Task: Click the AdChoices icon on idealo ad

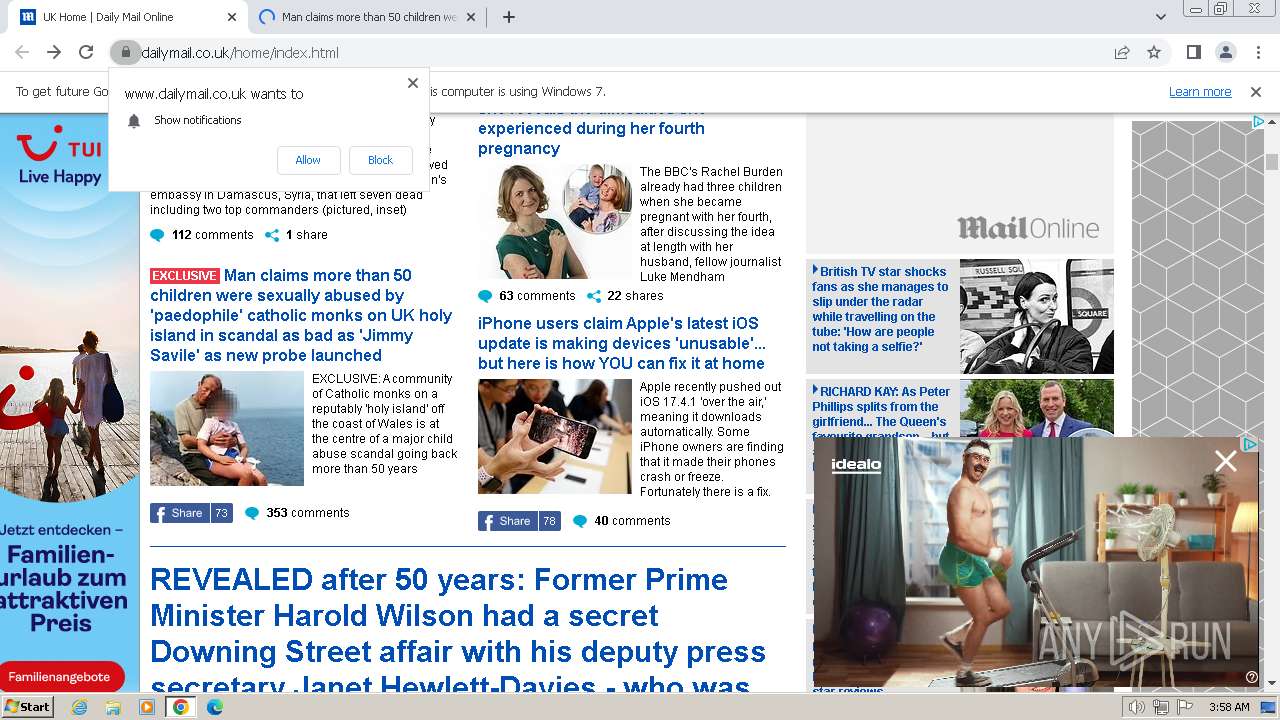Action: pyautogui.click(x=1250, y=443)
